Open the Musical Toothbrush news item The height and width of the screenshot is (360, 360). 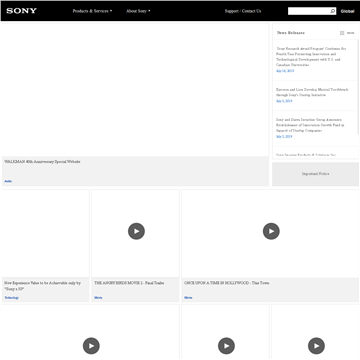pos(312,92)
